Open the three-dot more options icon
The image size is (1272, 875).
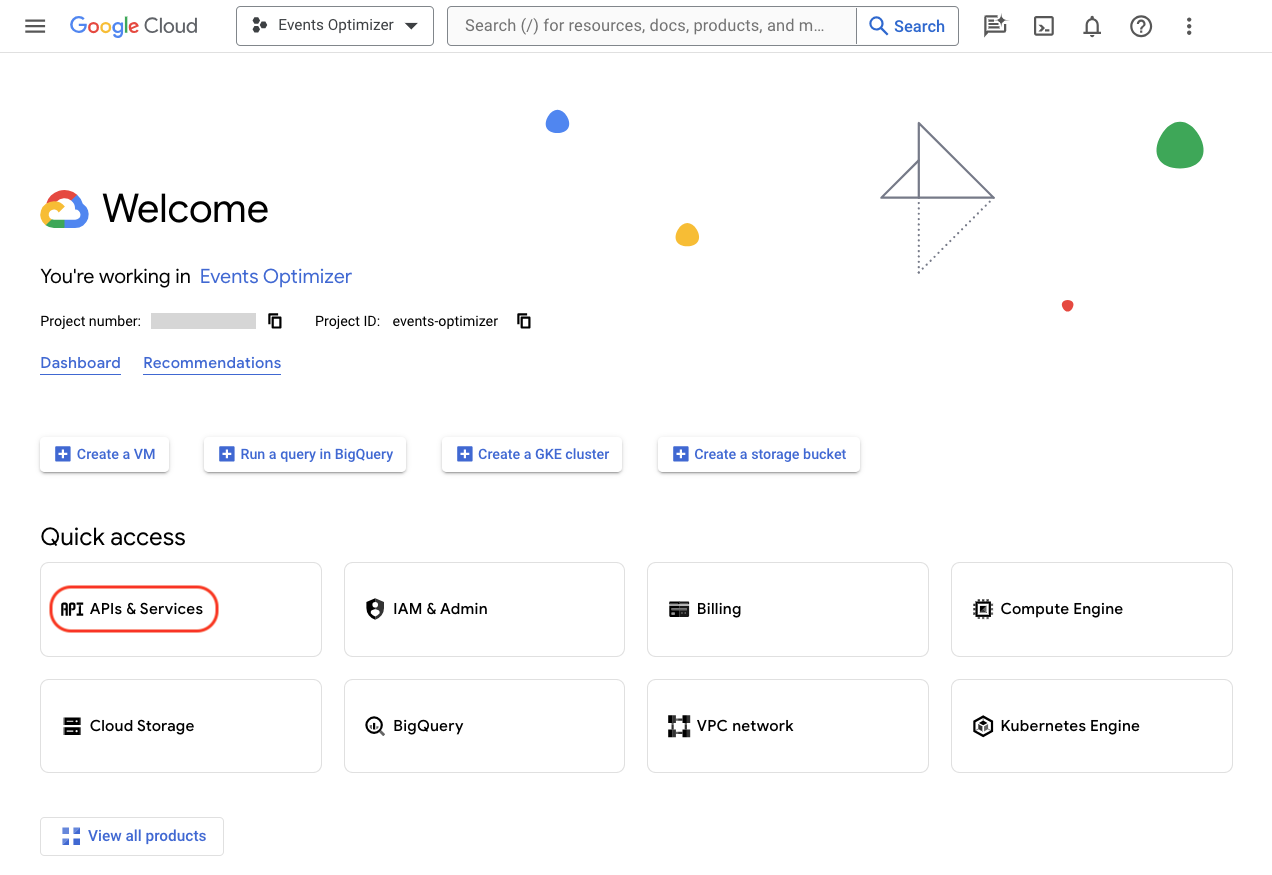(1188, 25)
